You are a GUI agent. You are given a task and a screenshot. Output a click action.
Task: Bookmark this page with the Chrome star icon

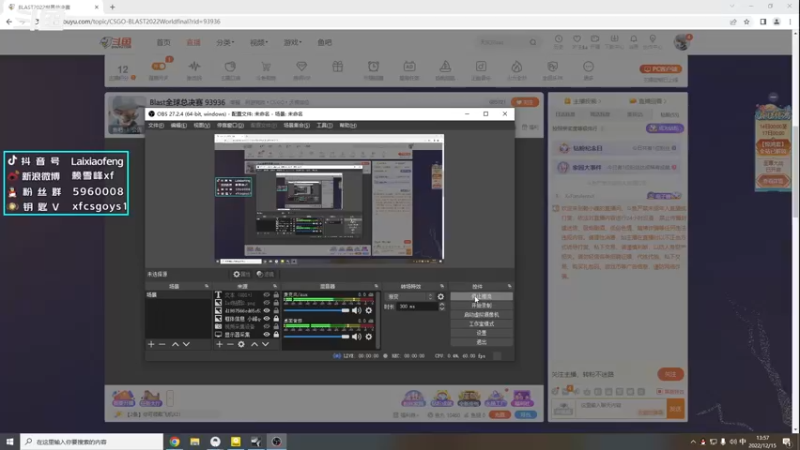click(747, 21)
